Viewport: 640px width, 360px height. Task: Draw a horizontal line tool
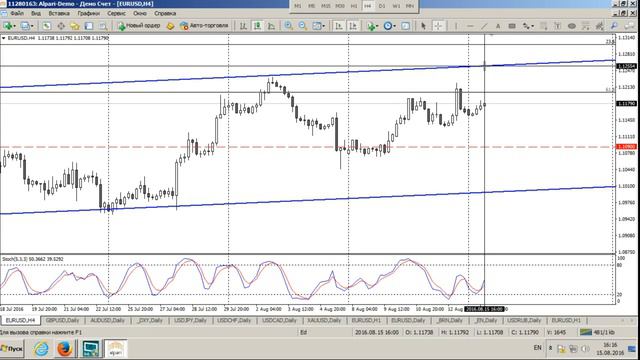pyautogui.click(x=470, y=26)
